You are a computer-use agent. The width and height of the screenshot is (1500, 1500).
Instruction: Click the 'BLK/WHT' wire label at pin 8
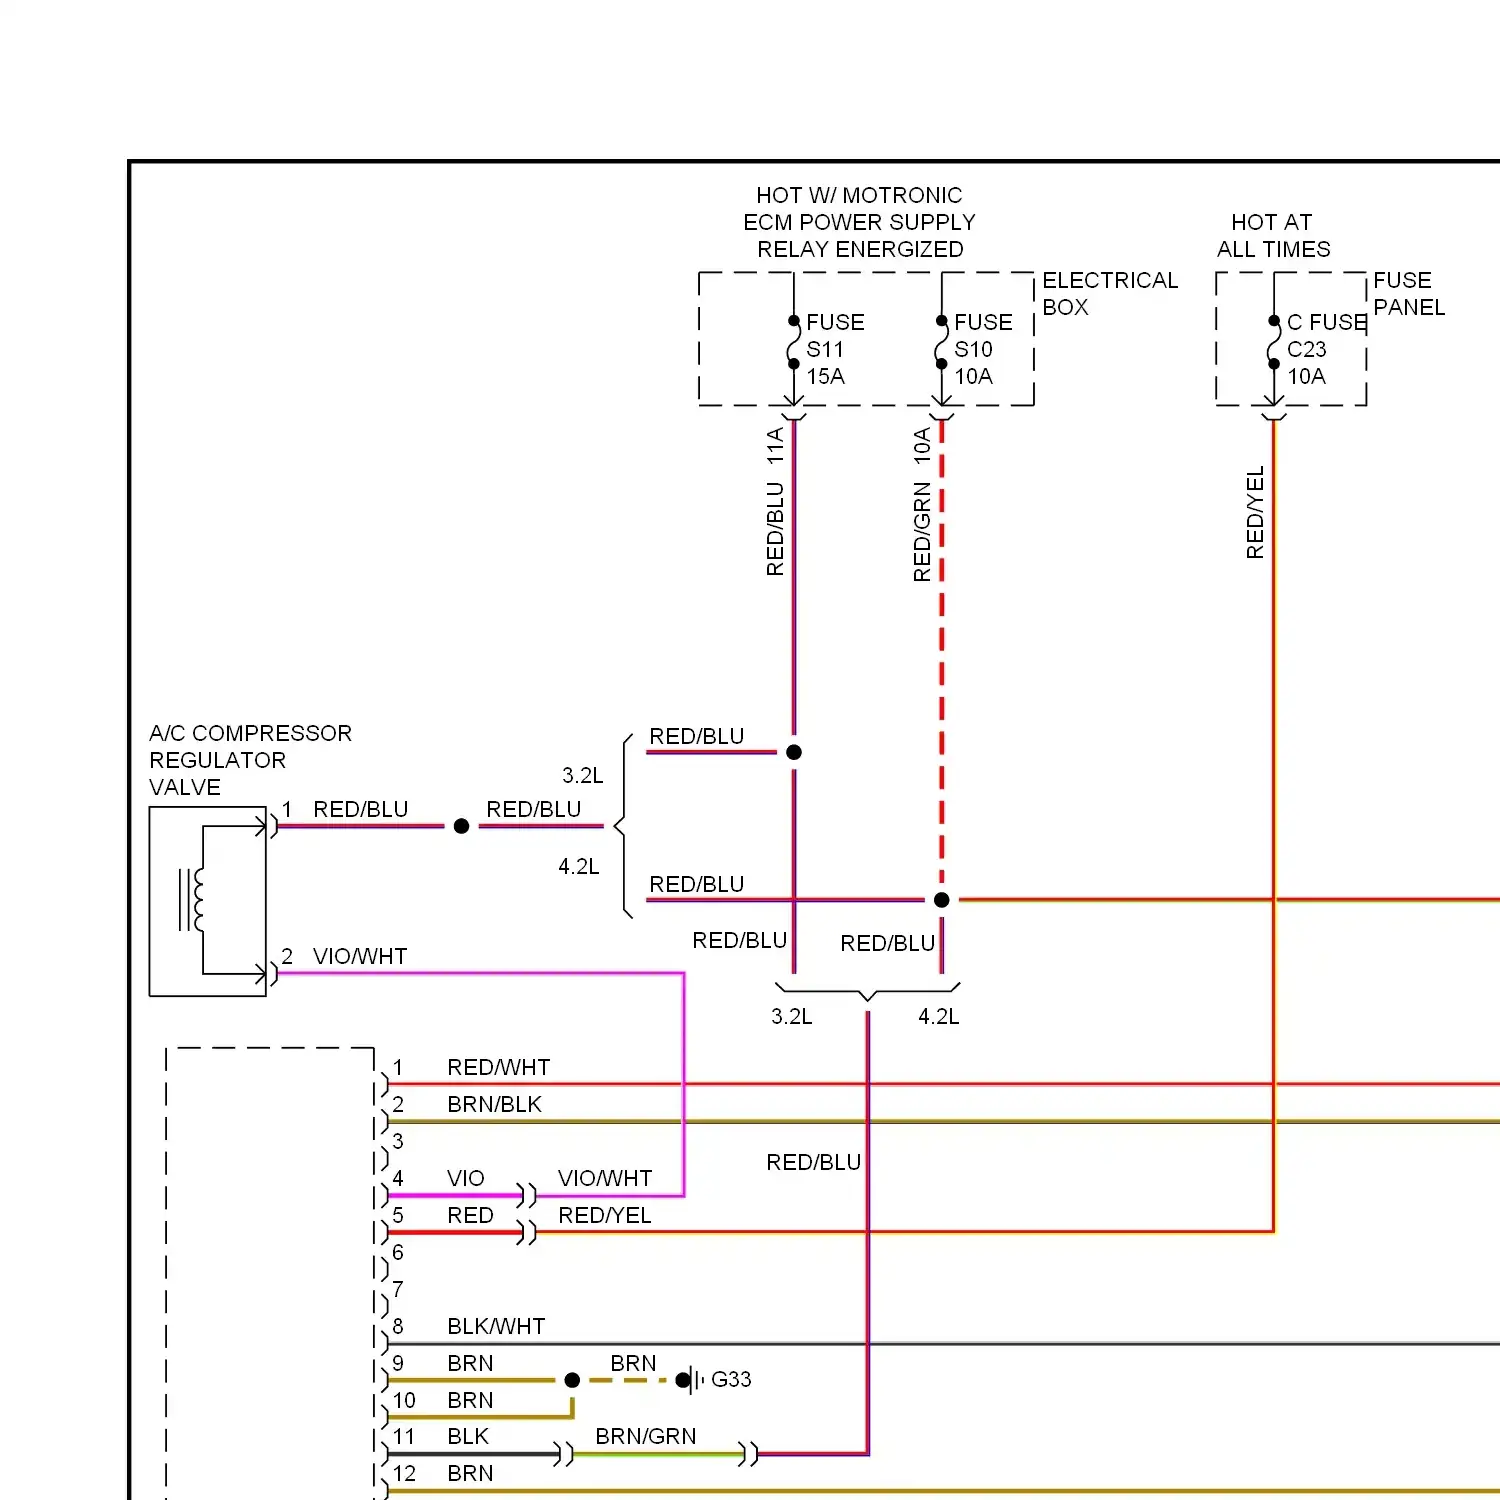click(x=496, y=1326)
